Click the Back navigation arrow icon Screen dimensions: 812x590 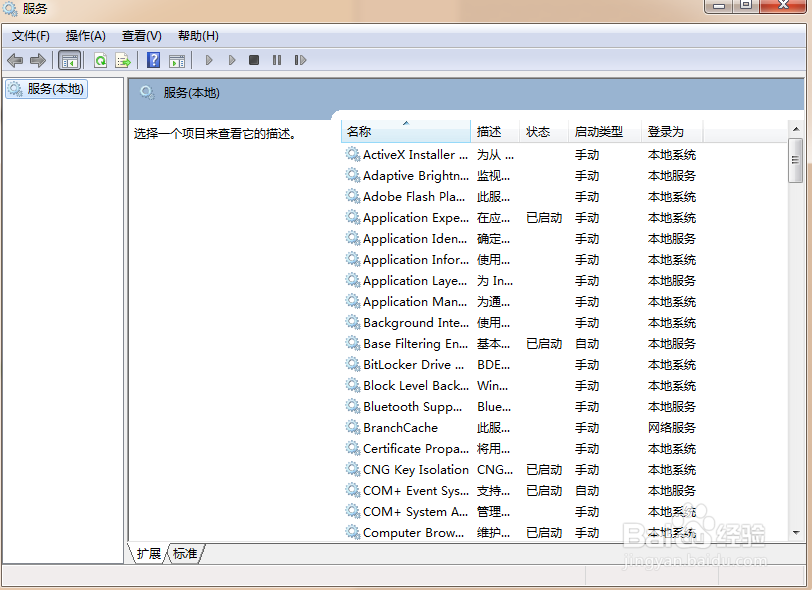pos(14,60)
